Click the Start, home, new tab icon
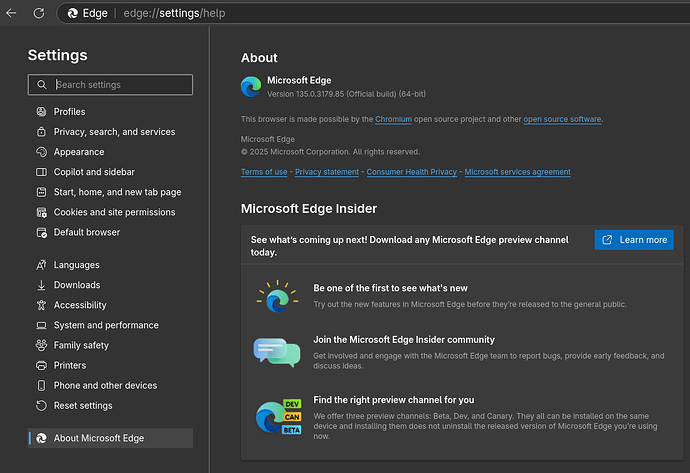This screenshot has width=690, height=473. coord(41,192)
